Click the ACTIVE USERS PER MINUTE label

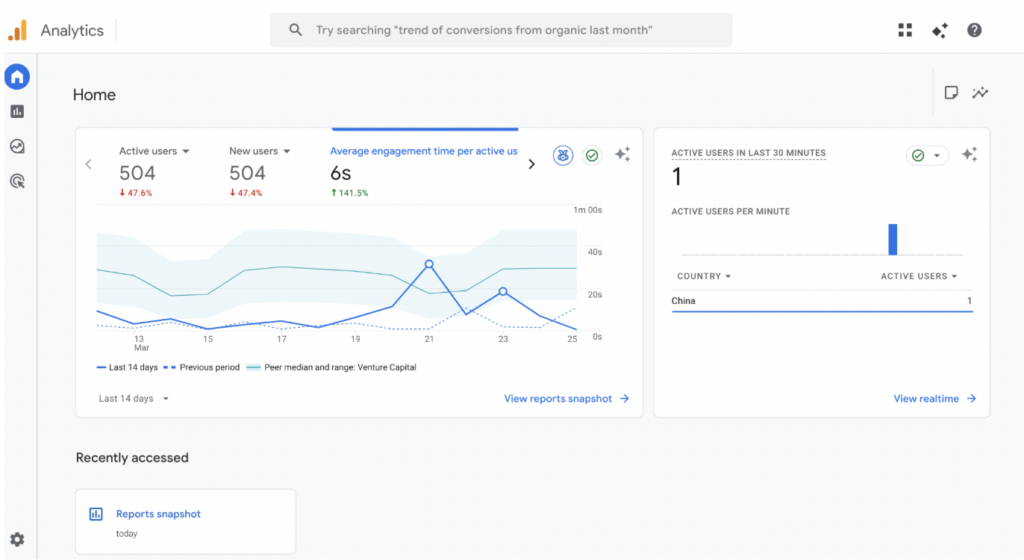[731, 211]
